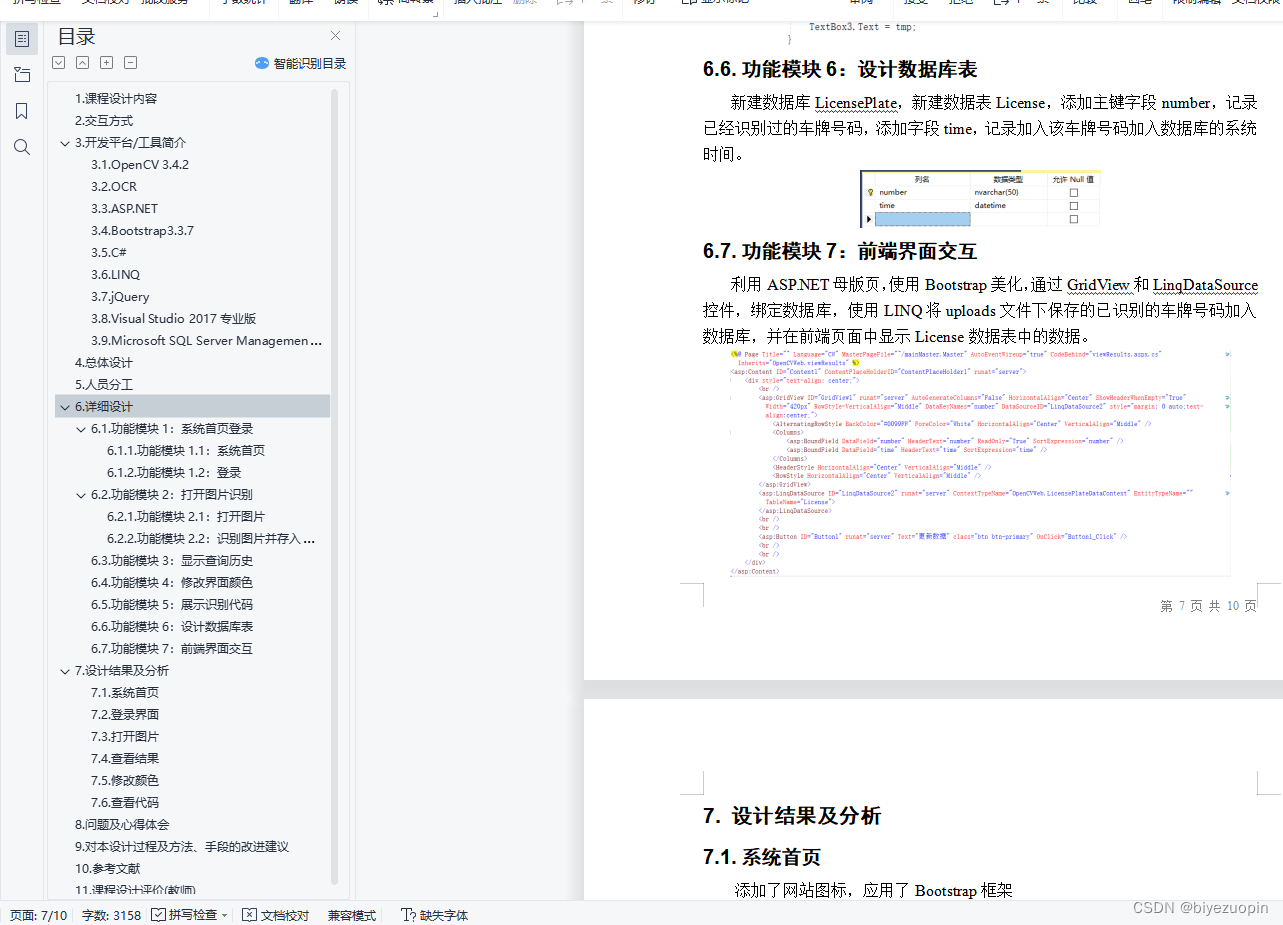Jump to 3.5.C# heading
This screenshot has width=1283, height=925.
(x=109, y=253)
